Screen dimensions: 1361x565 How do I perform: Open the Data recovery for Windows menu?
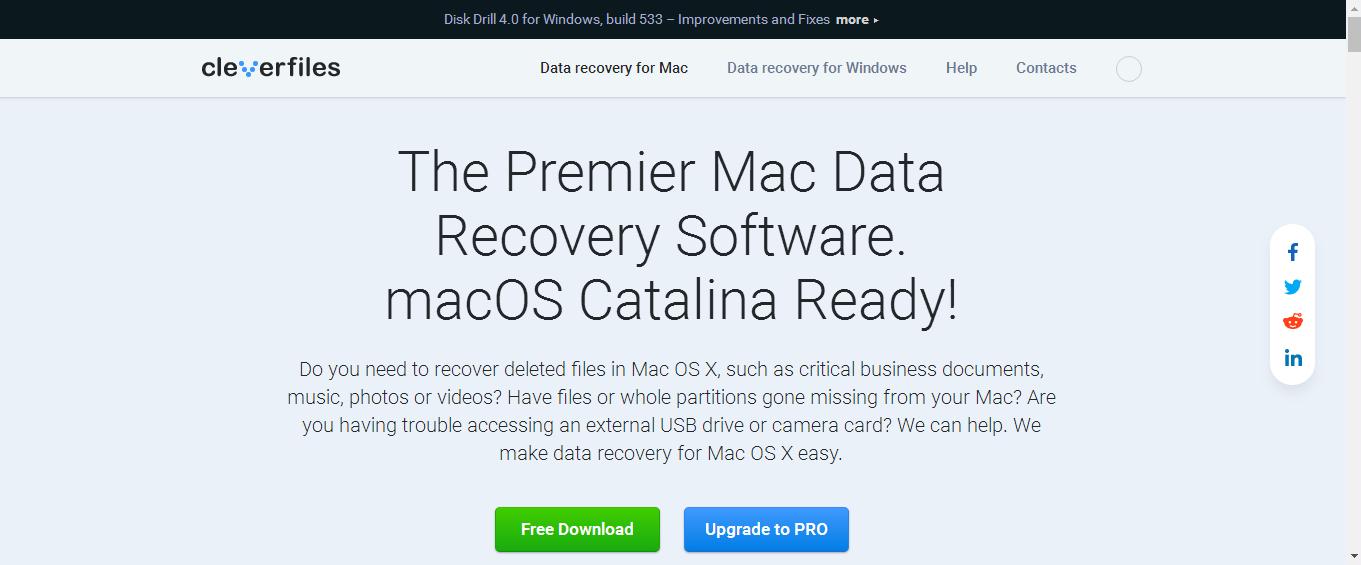pyautogui.click(x=817, y=68)
